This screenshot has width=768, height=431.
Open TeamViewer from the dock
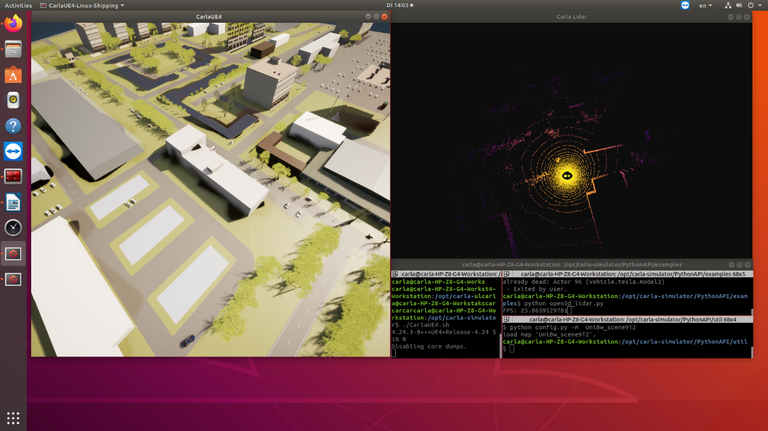point(13,152)
